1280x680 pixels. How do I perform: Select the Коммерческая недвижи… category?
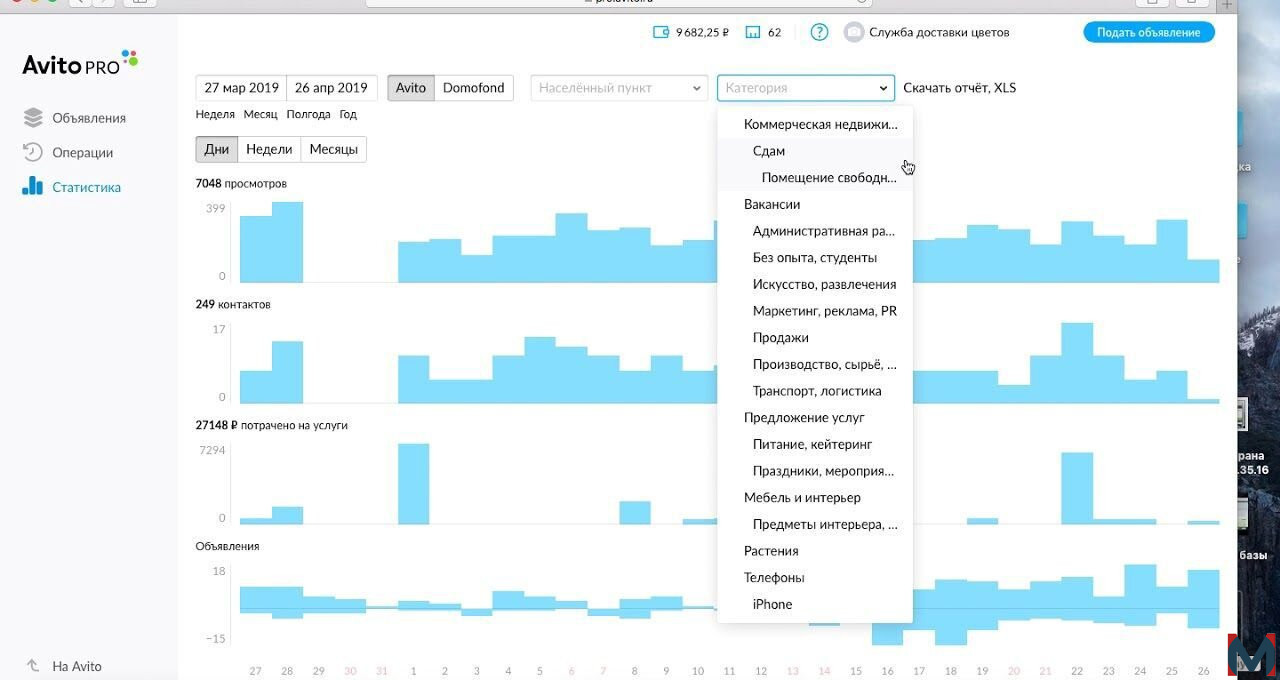815,124
